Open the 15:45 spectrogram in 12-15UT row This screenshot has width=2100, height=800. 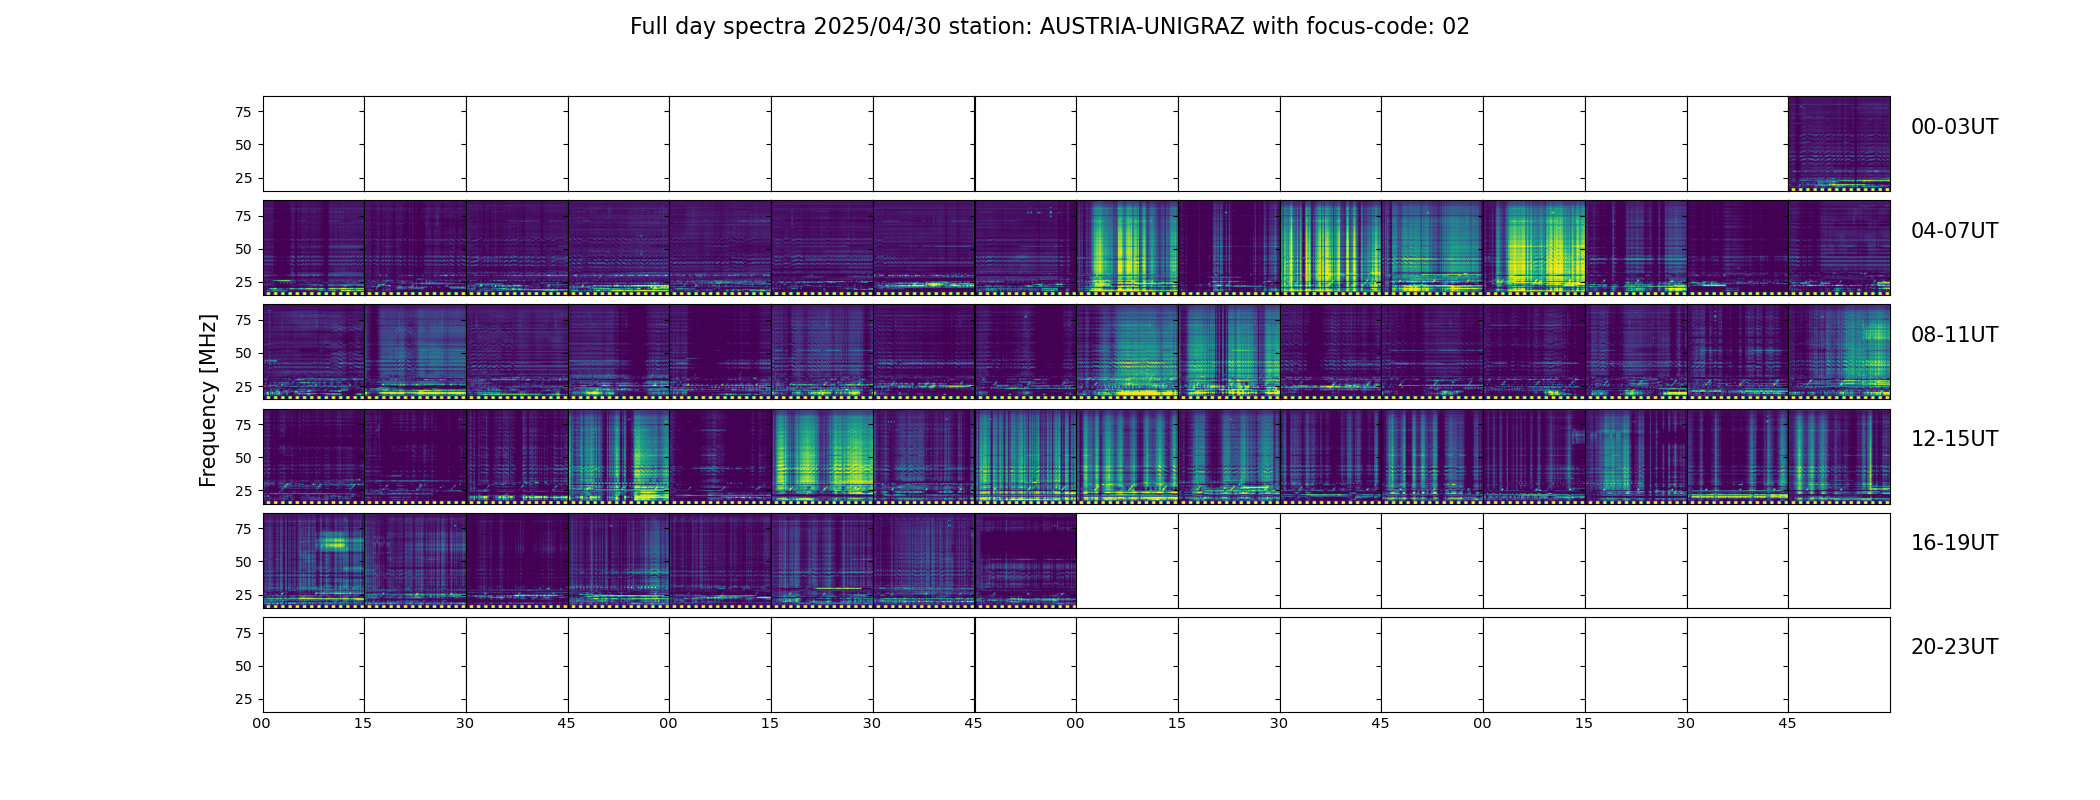(x=1839, y=456)
